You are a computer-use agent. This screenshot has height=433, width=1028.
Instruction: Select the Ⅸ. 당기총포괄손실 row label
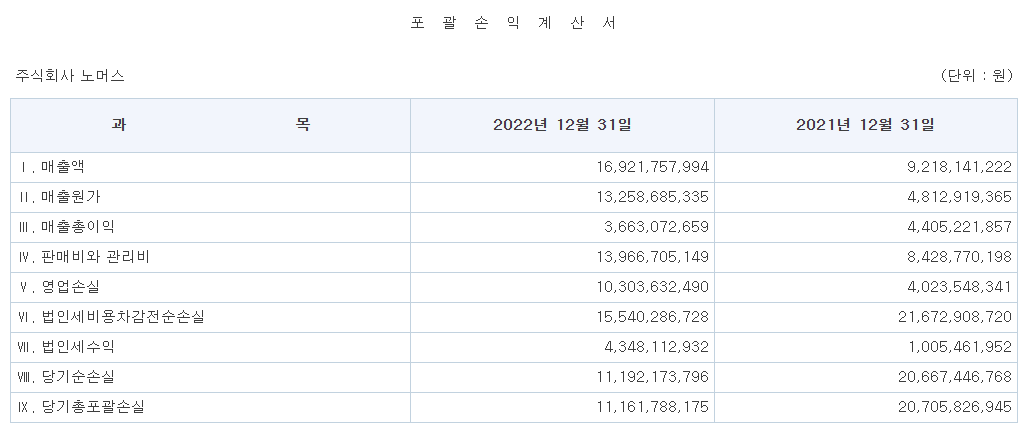tap(81, 407)
